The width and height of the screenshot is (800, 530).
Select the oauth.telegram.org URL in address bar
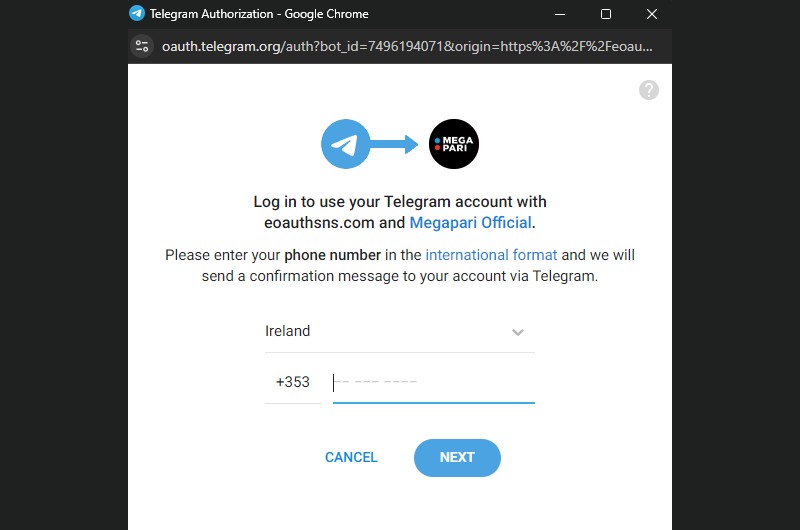(x=407, y=46)
